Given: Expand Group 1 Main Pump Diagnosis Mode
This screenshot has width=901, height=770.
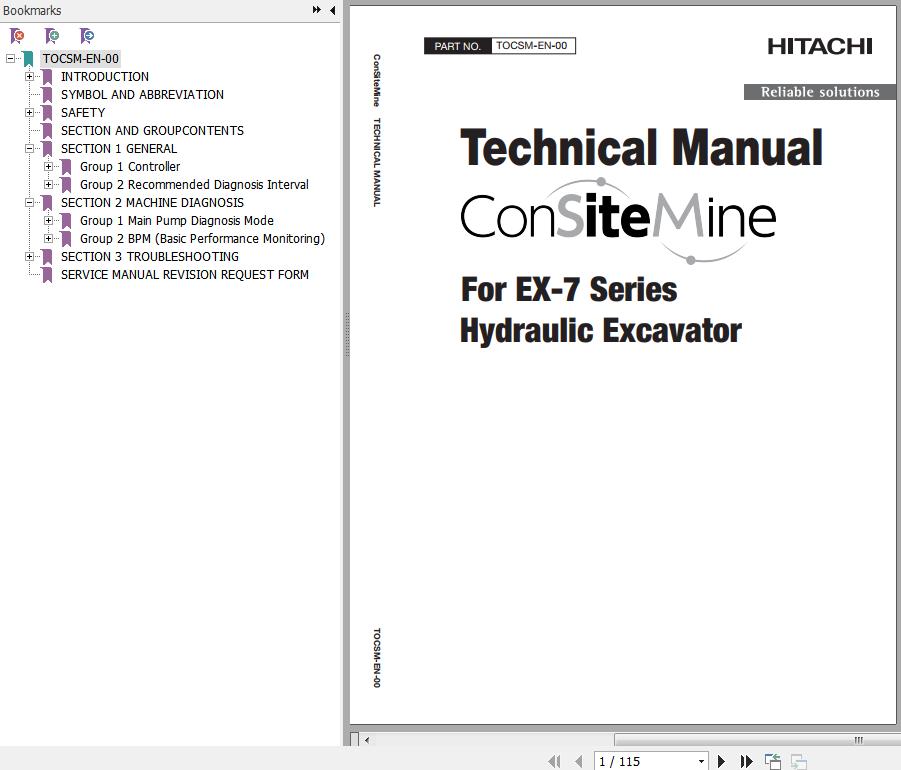Looking at the screenshot, I should pyautogui.click(x=48, y=221).
